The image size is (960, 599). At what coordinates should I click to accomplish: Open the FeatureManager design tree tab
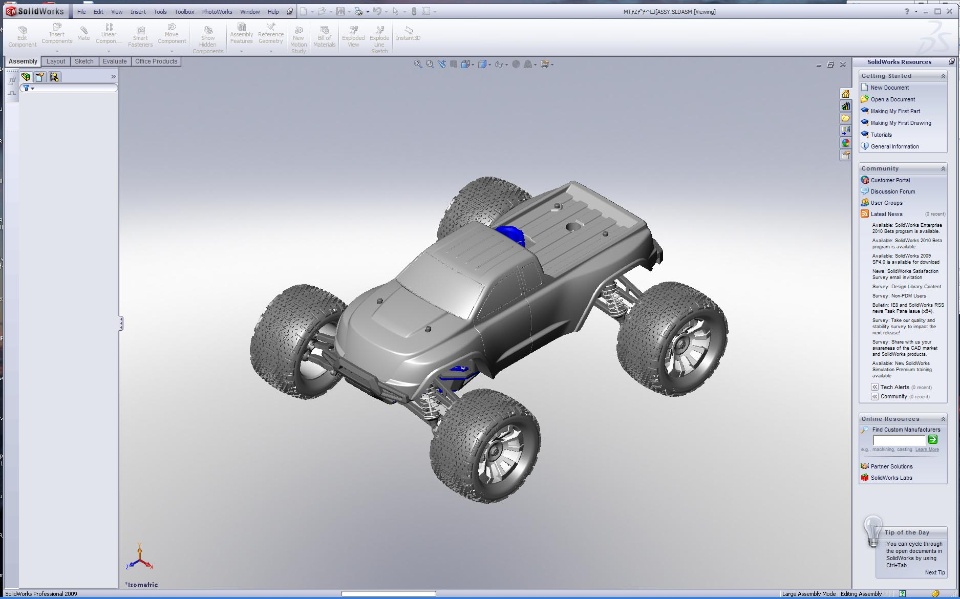coord(26,77)
